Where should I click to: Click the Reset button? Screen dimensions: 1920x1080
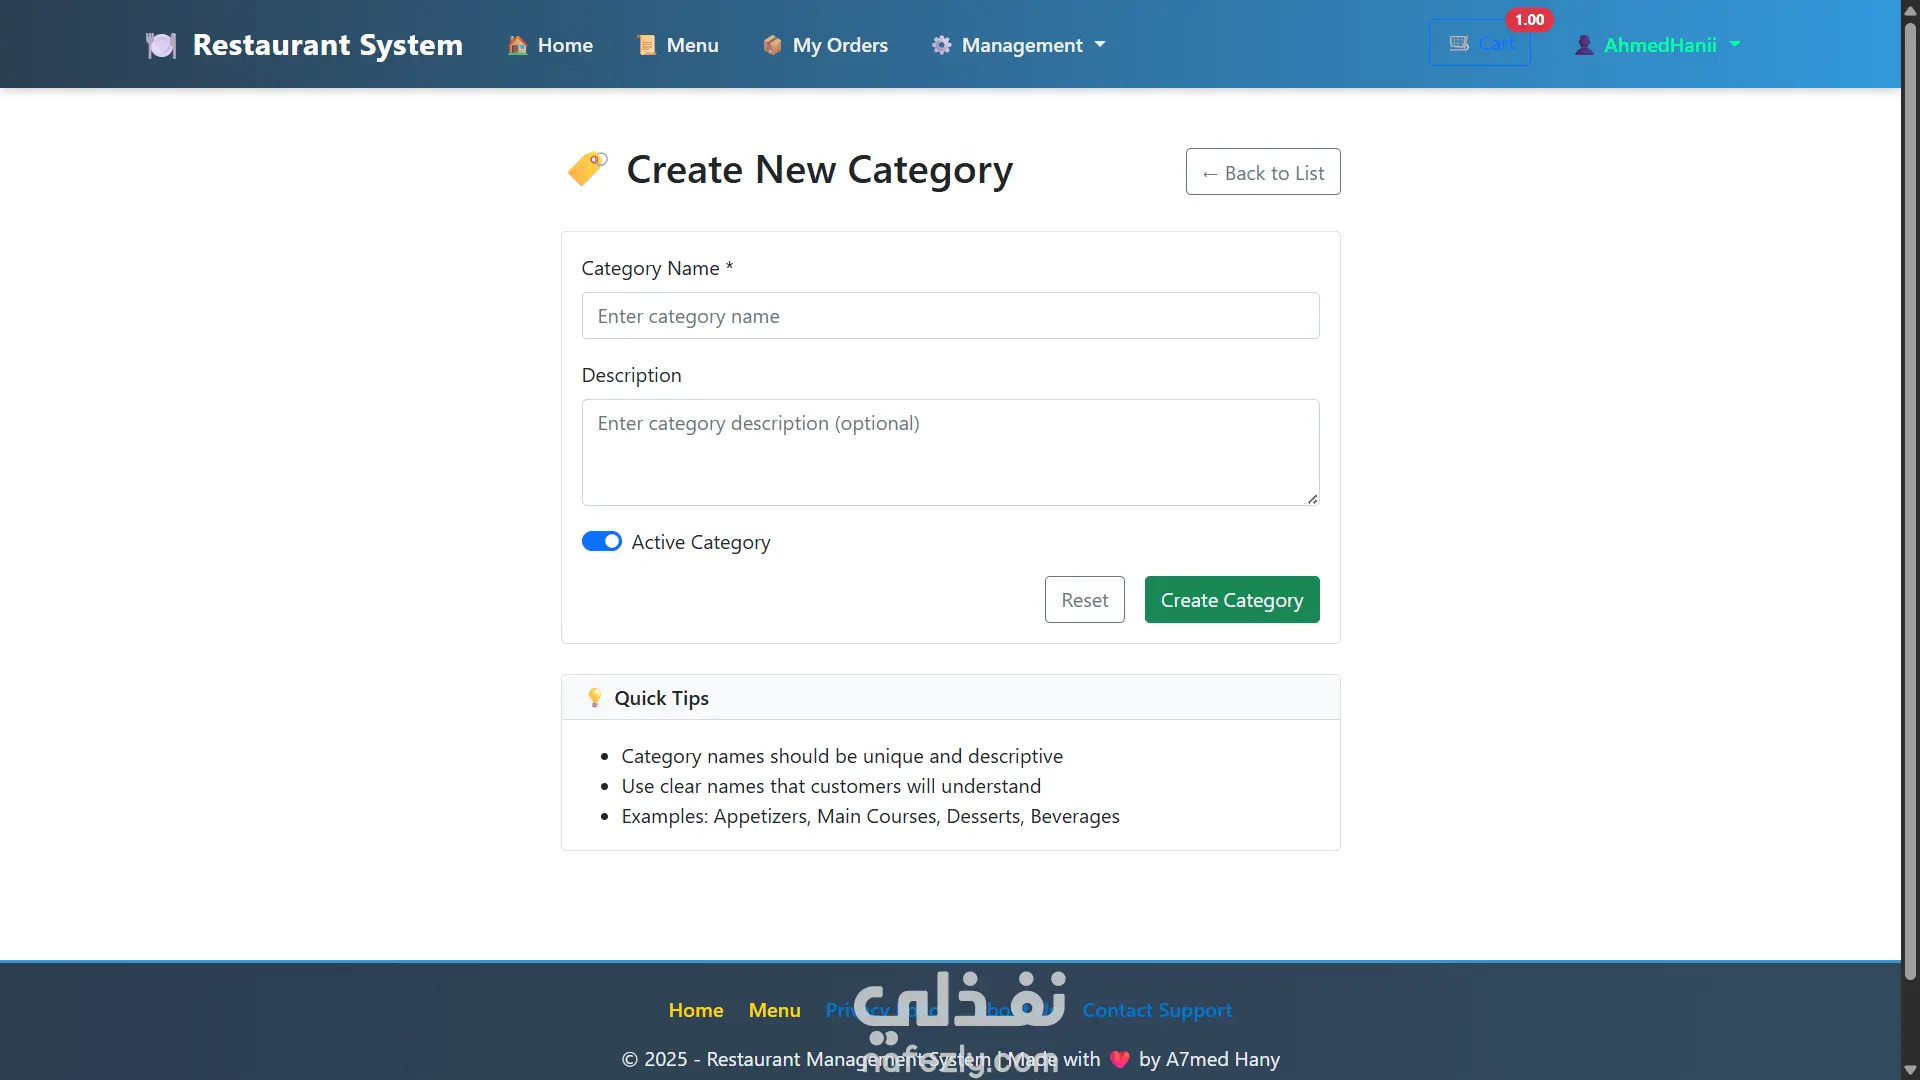tap(1084, 600)
